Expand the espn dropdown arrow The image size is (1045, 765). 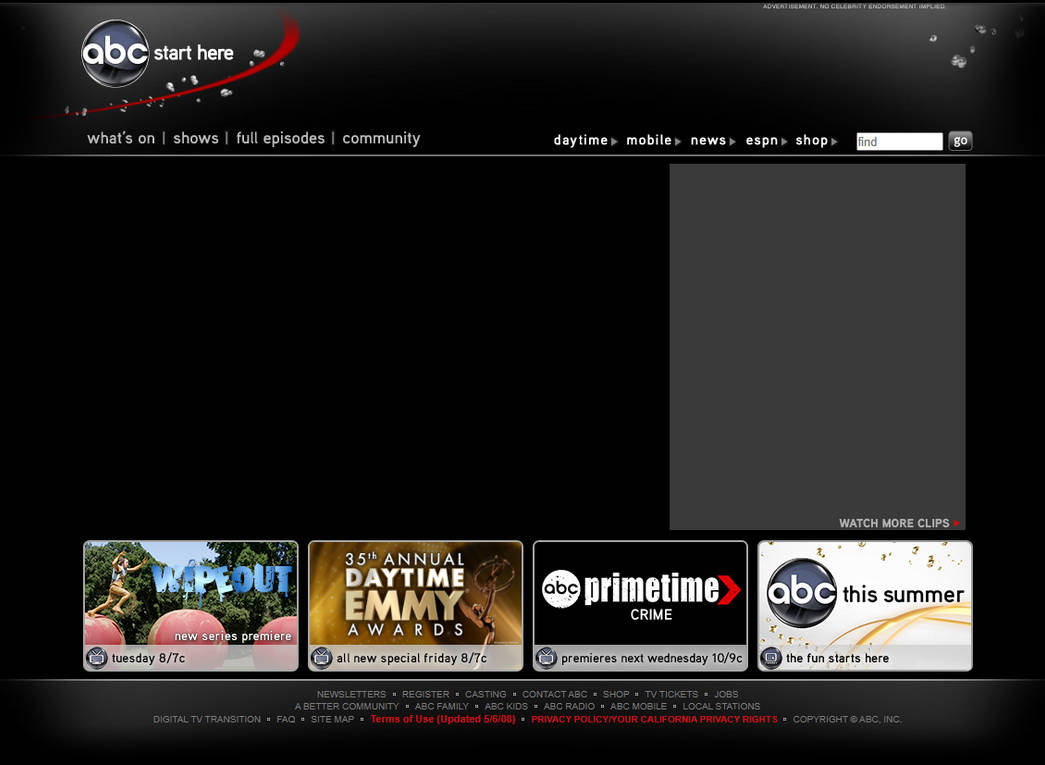(x=784, y=141)
